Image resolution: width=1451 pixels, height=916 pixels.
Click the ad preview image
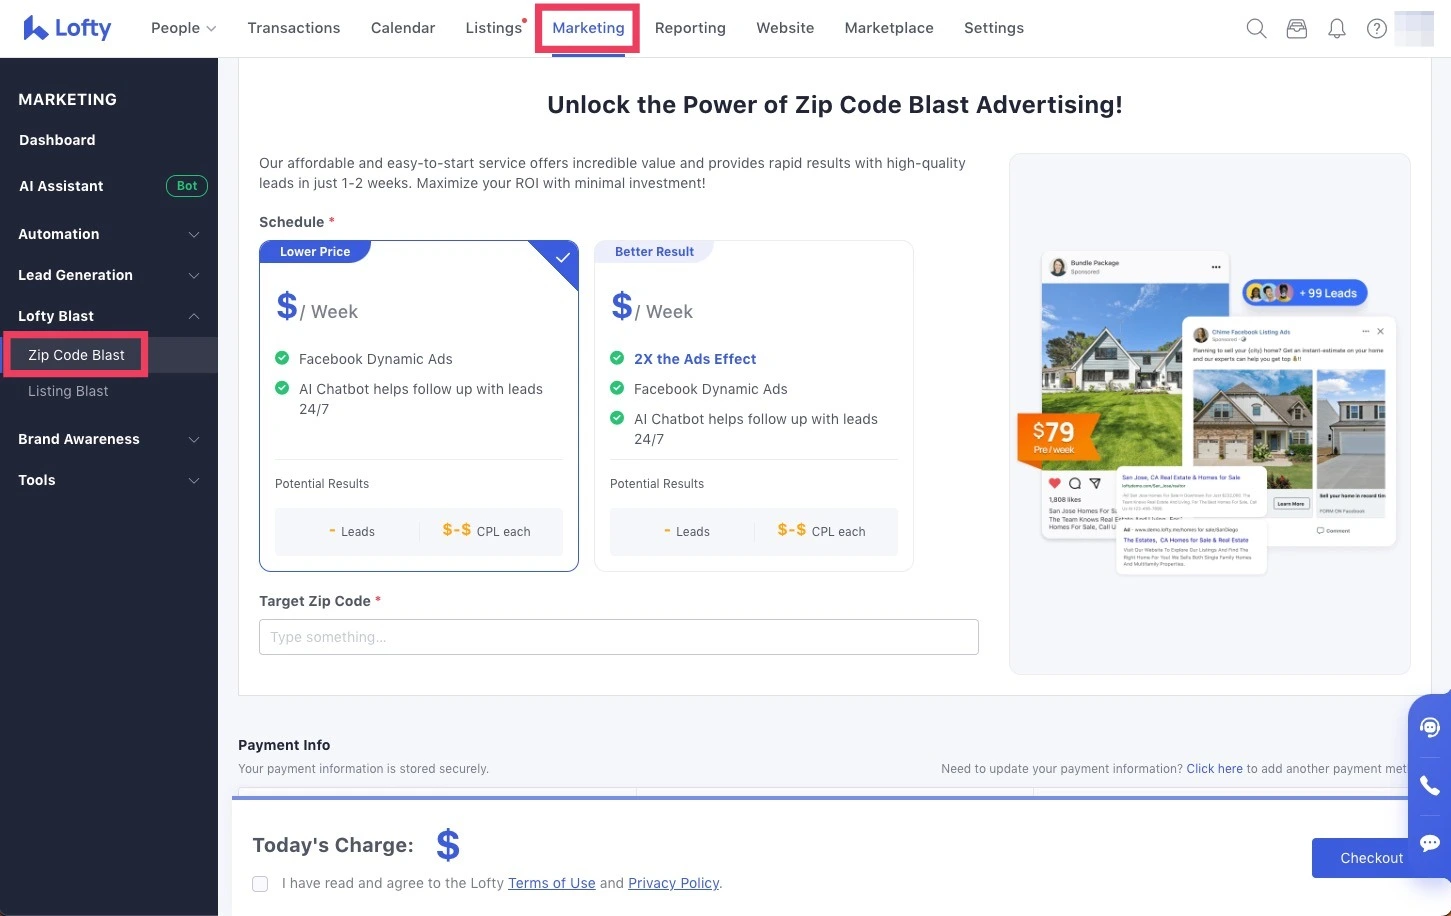pos(1209,414)
